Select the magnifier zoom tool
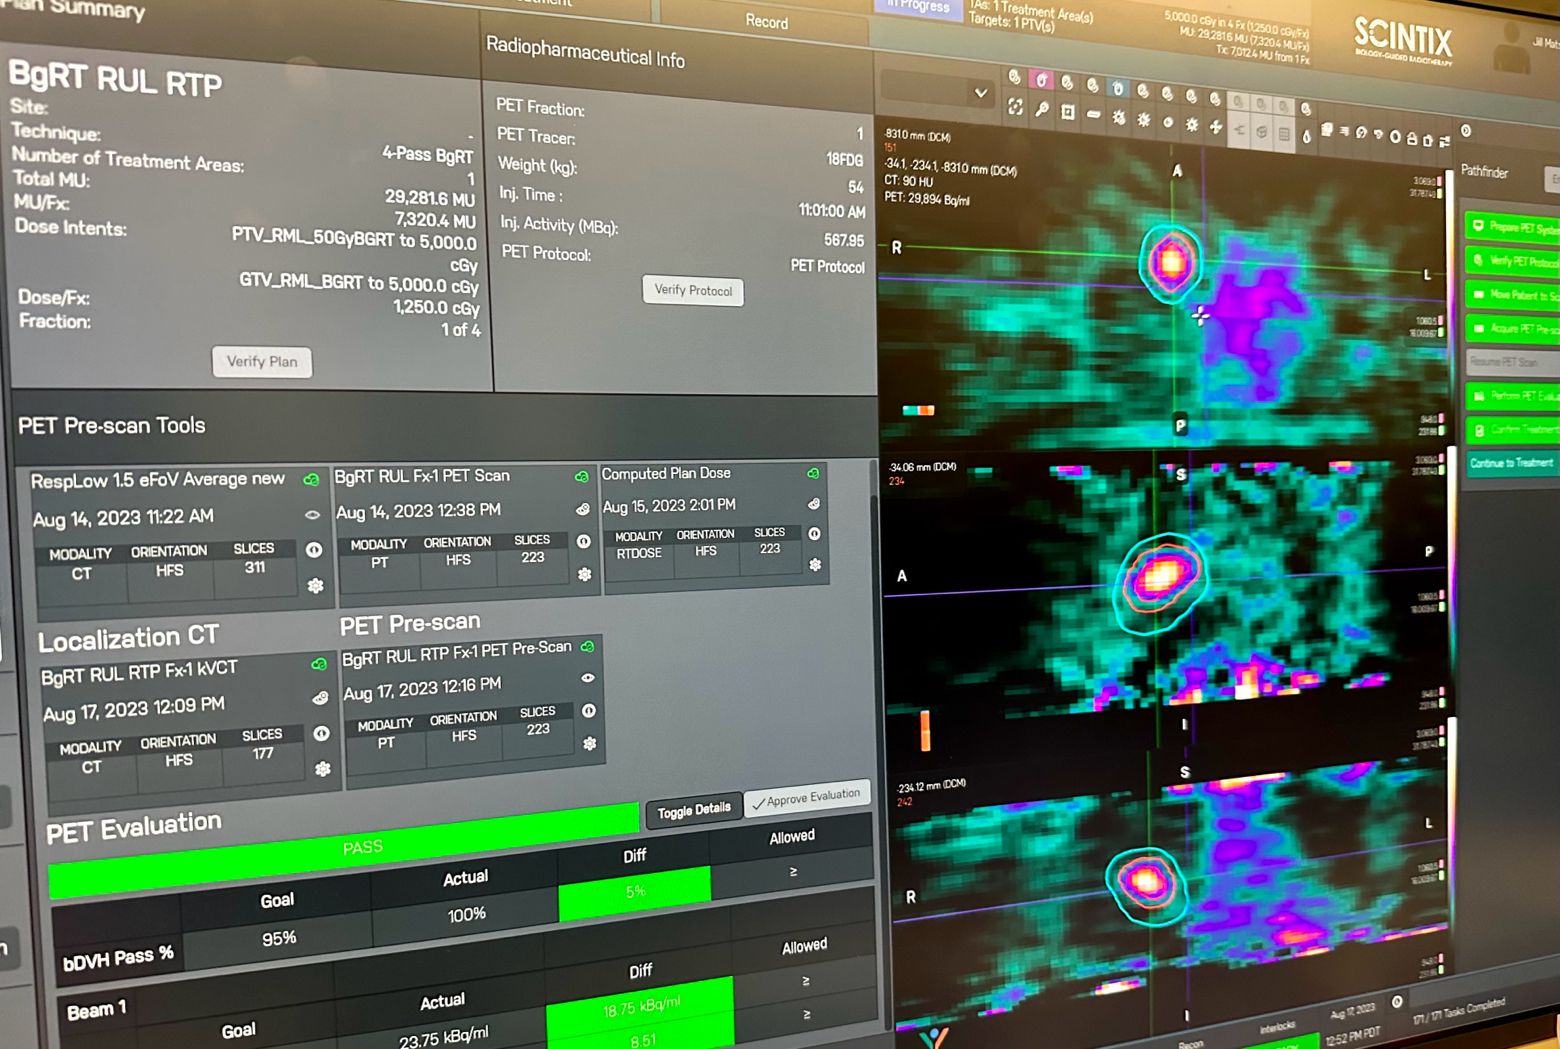 point(1041,109)
